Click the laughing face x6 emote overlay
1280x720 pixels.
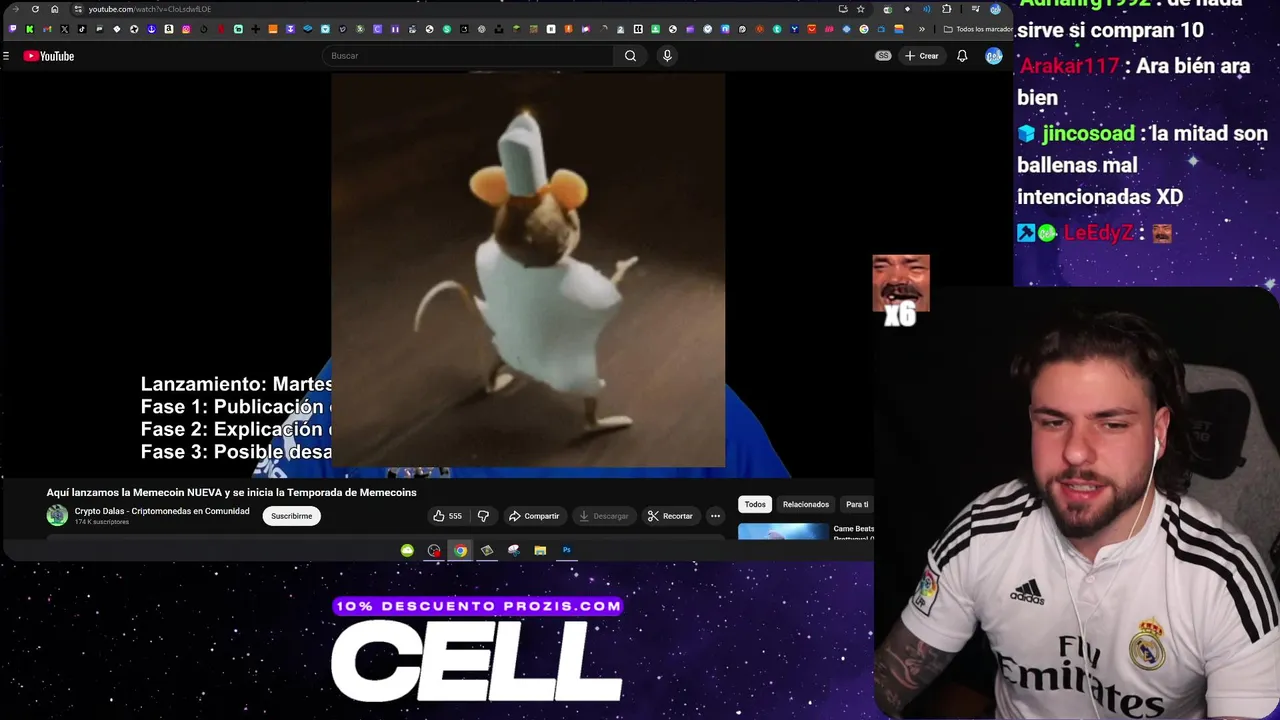[x=901, y=291]
